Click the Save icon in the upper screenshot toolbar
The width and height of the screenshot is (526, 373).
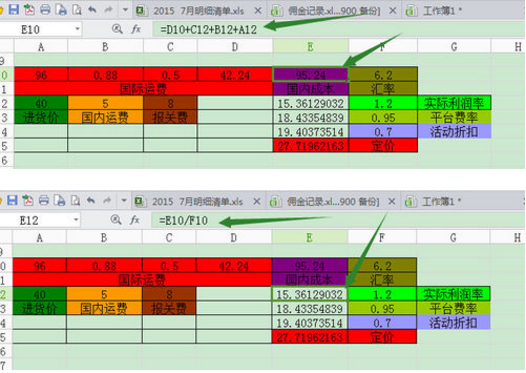tap(13, 9)
